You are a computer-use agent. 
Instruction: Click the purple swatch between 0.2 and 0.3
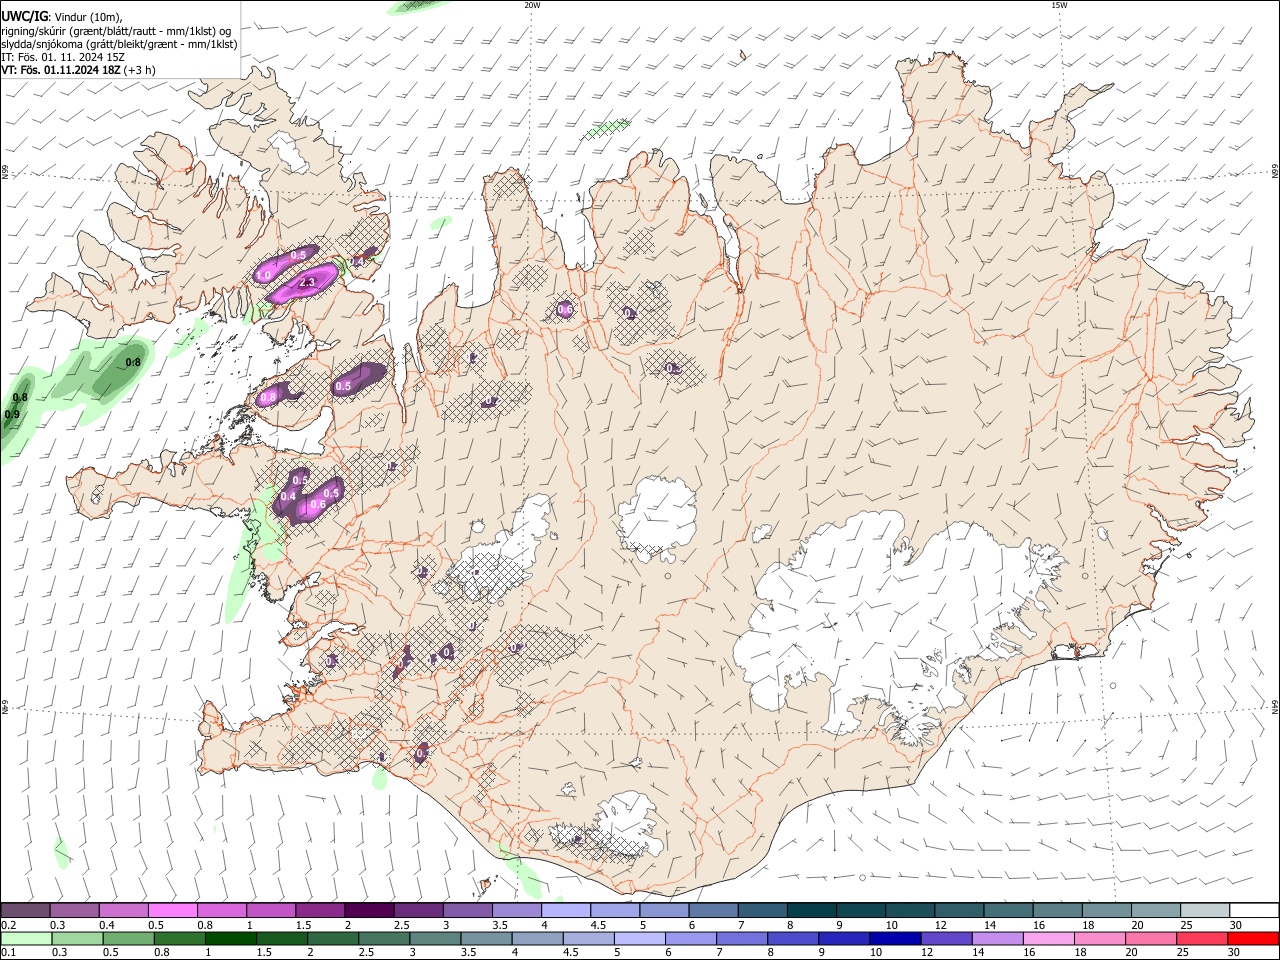coord(25,911)
